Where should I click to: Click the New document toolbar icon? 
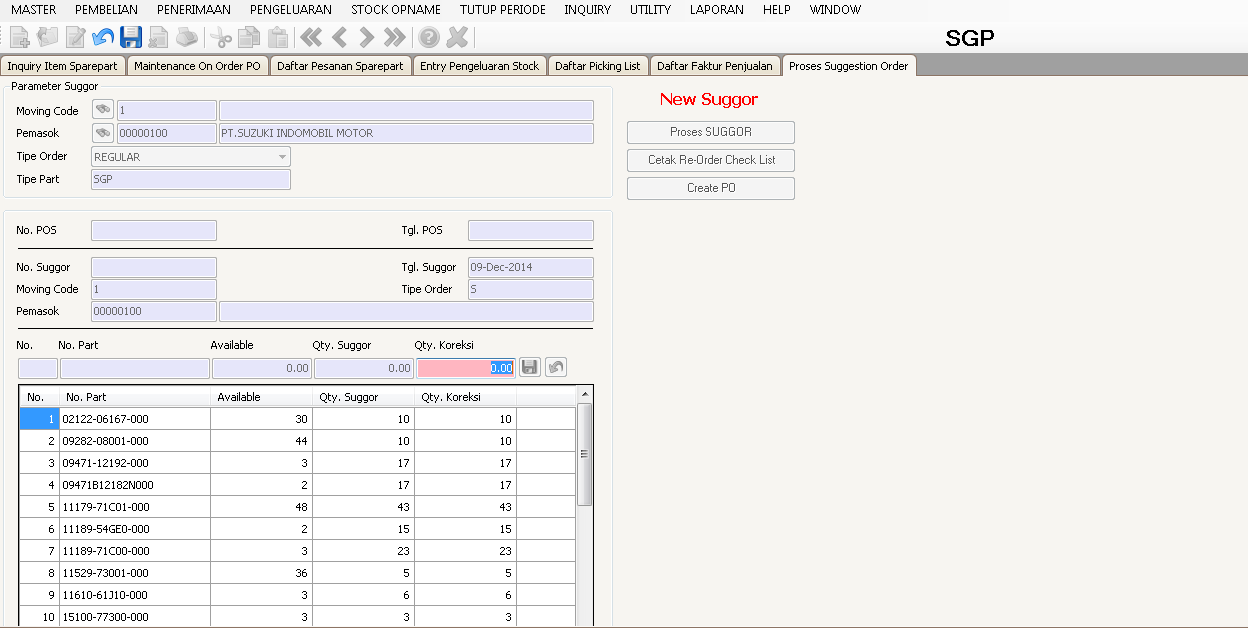tap(20, 38)
